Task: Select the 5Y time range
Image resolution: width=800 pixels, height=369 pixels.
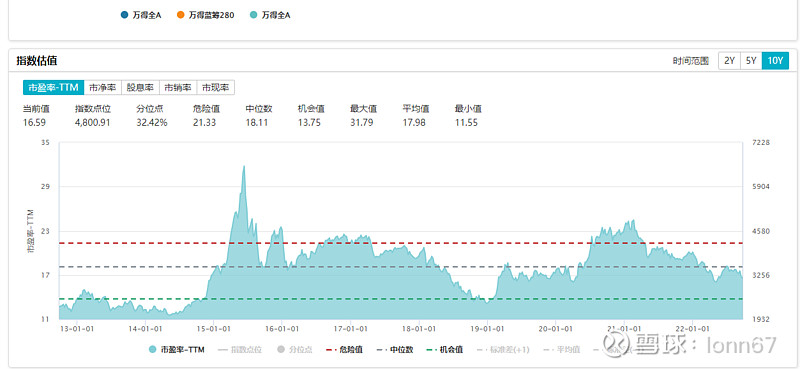Action: pyautogui.click(x=751, y=60)
